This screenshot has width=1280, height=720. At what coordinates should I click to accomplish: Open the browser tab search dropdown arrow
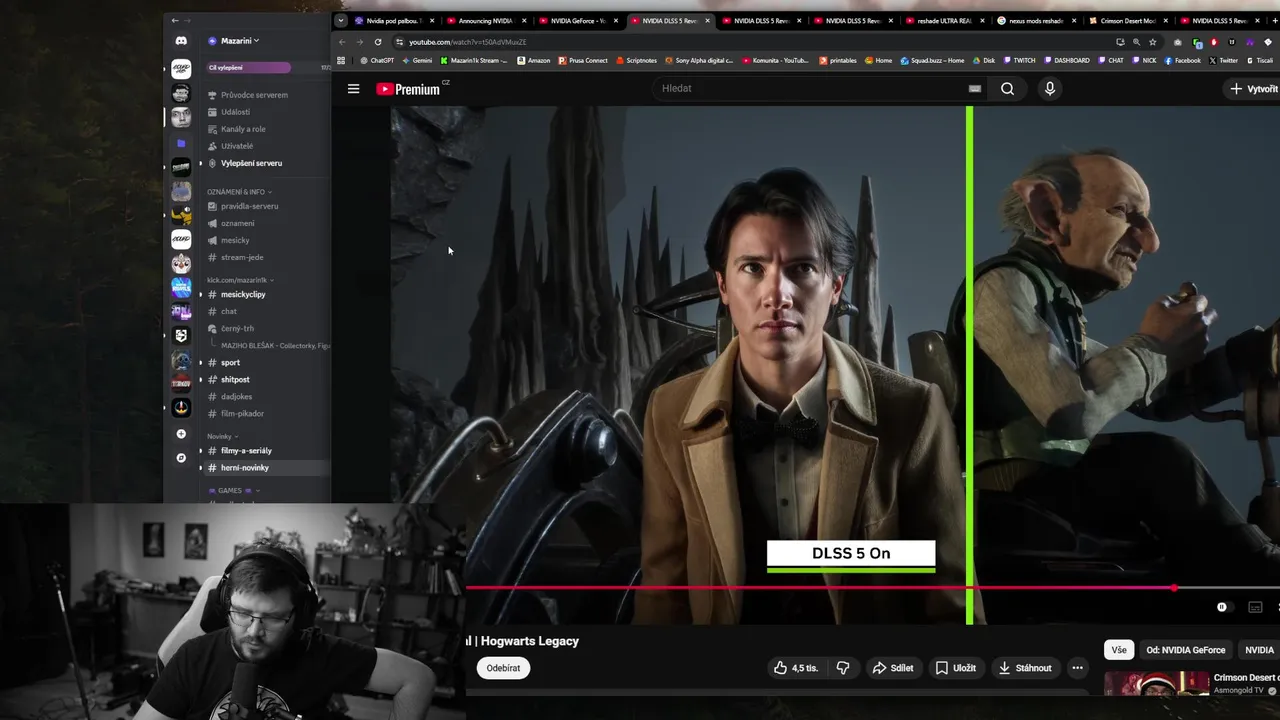pyautogui.click(x=341, y=20)
